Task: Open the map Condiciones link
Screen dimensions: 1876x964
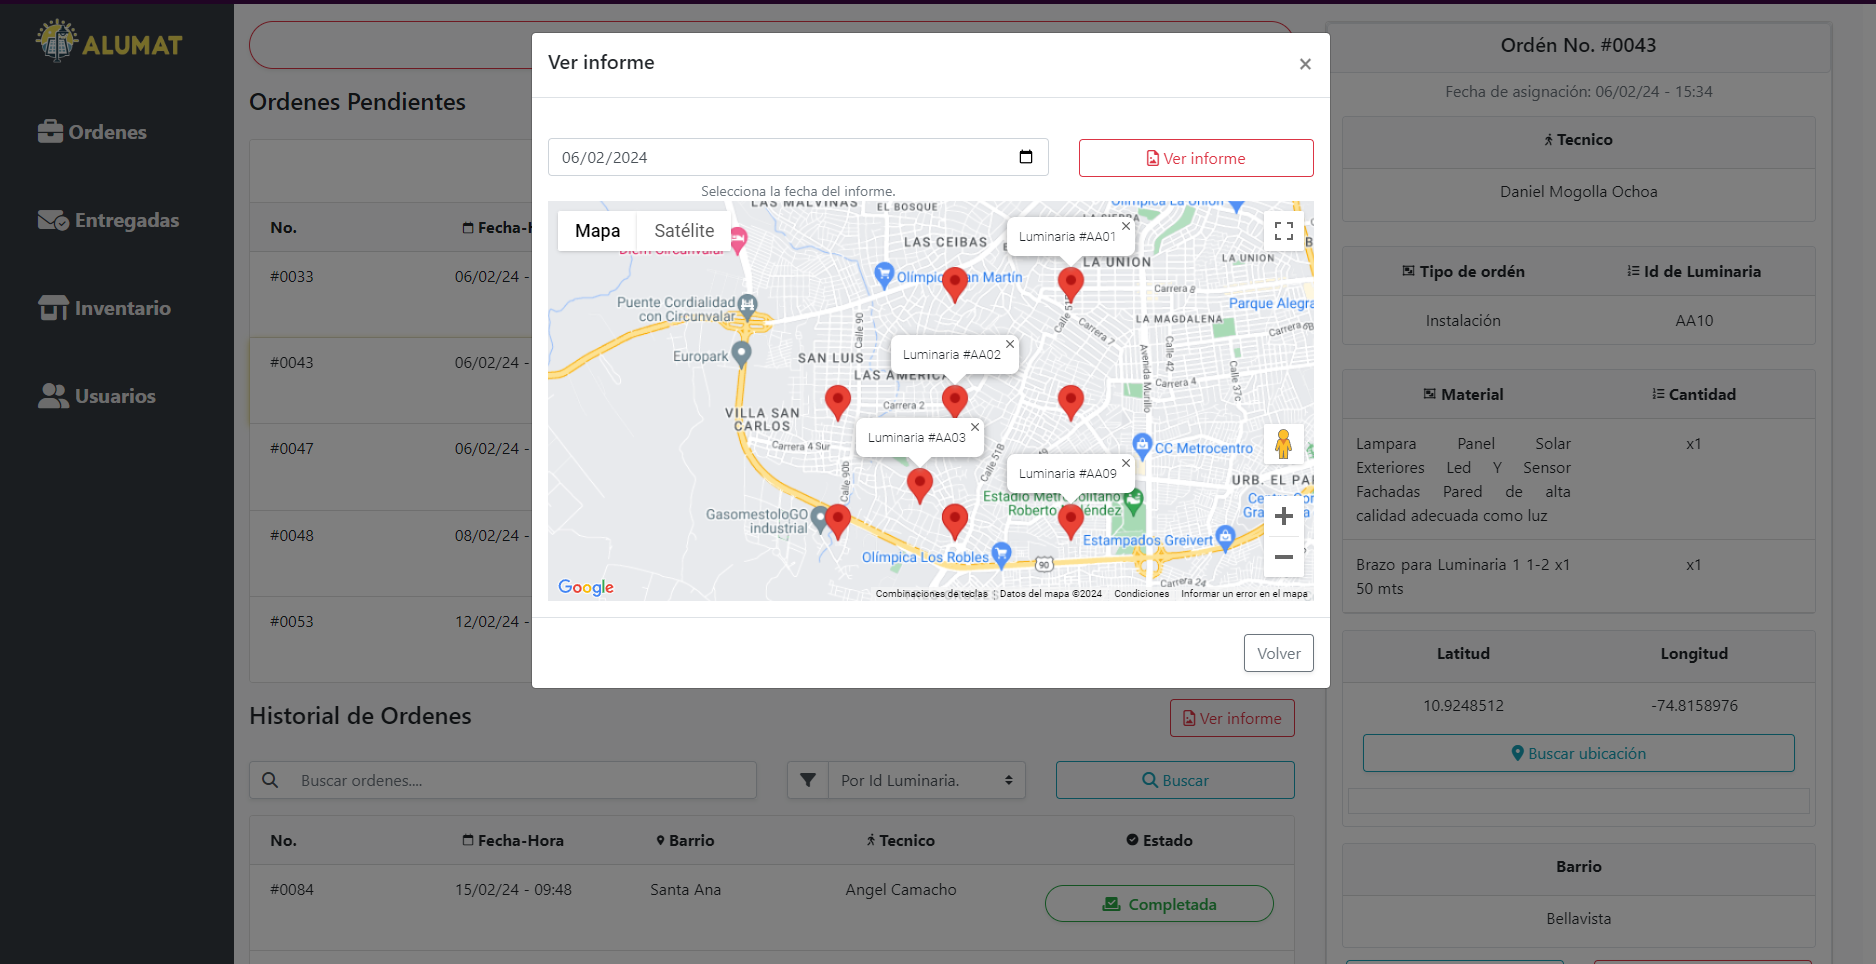Action: point(1141,594)
